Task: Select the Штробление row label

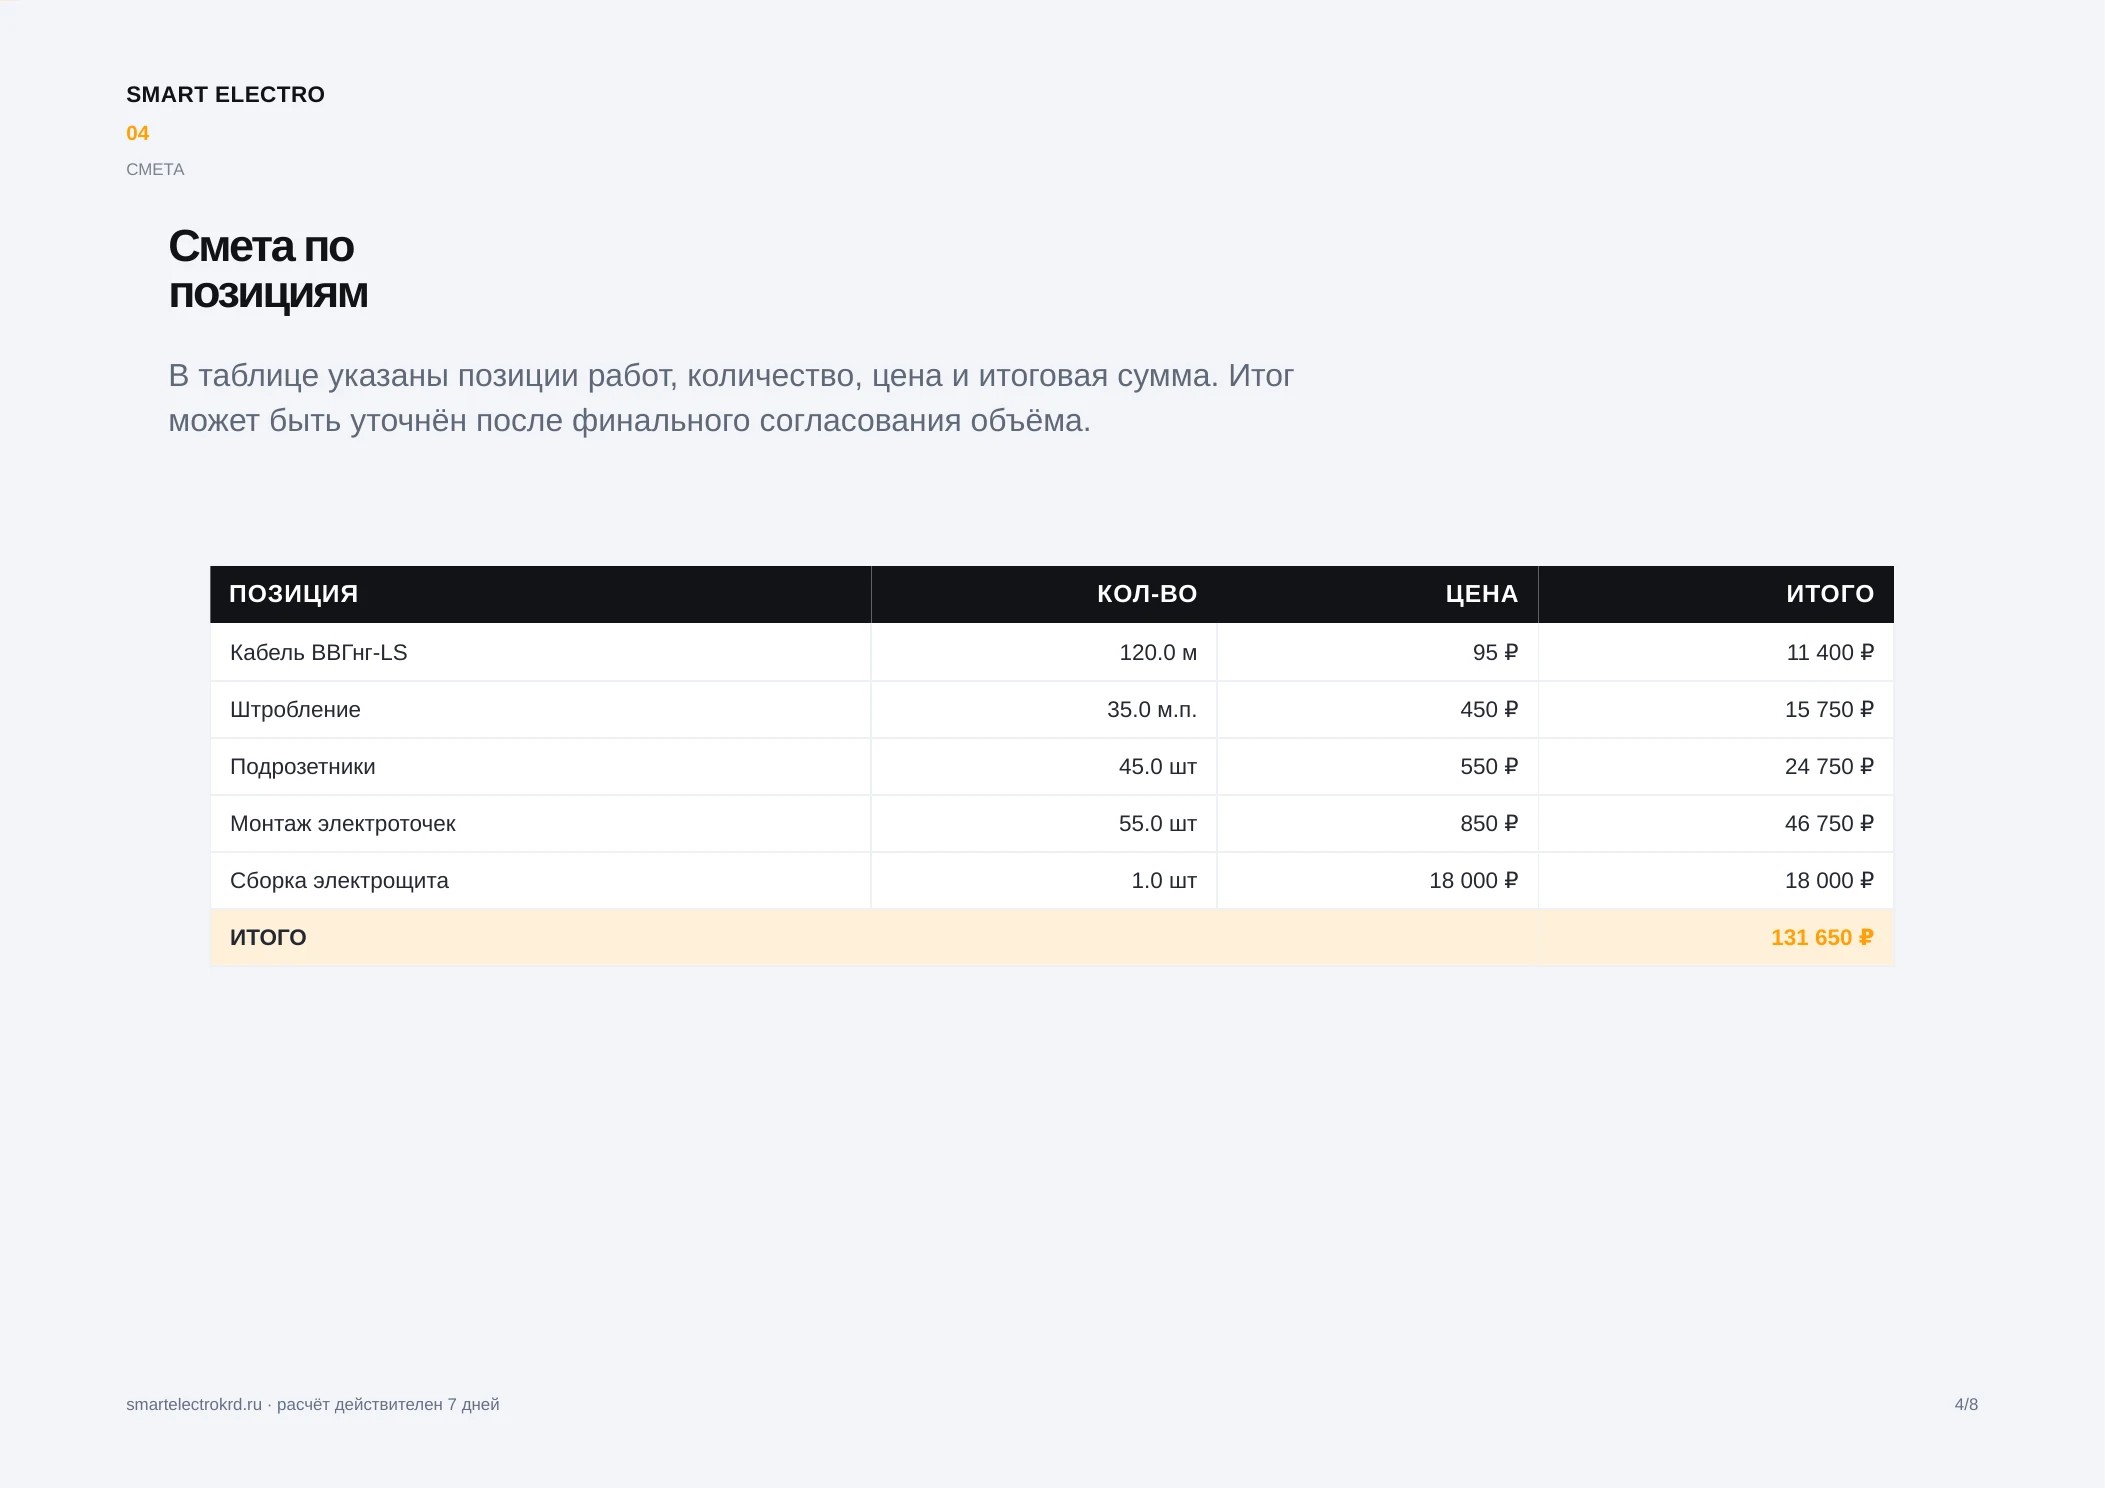Action: pos(295,710)
